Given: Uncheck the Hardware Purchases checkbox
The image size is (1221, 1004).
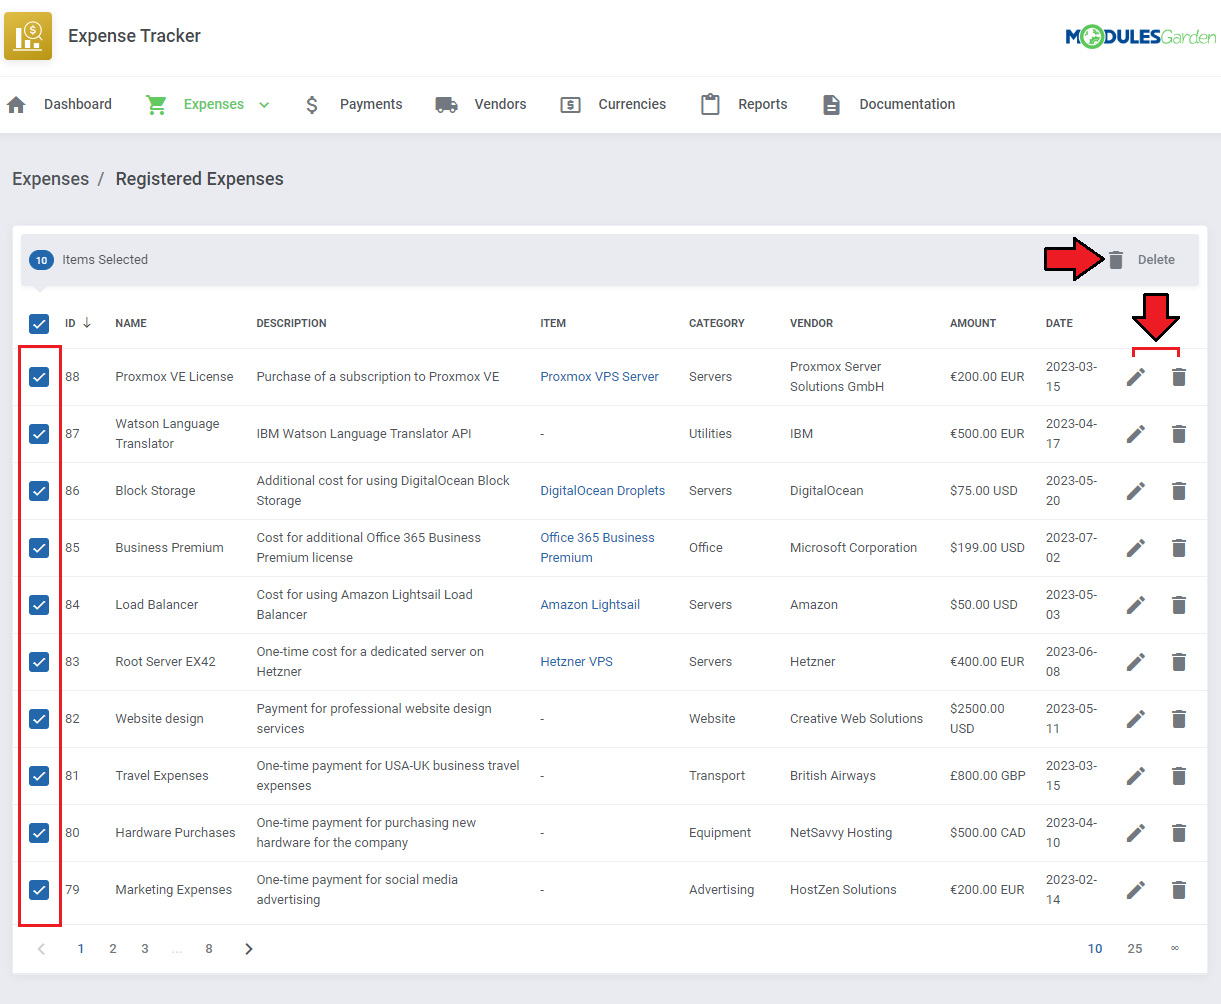Looking at the screenshot, I should 39,833.
